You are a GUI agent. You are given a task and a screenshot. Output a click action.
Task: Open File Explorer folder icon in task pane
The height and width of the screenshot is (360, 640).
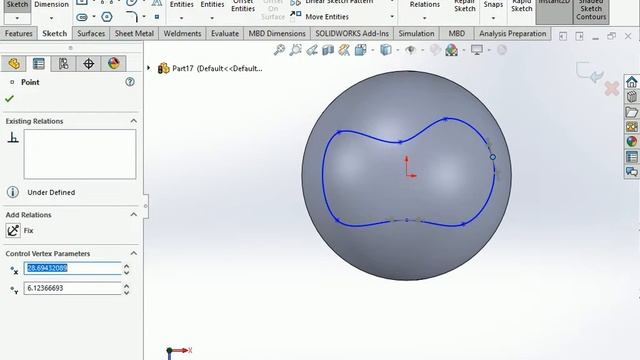(x=631, y=112)
